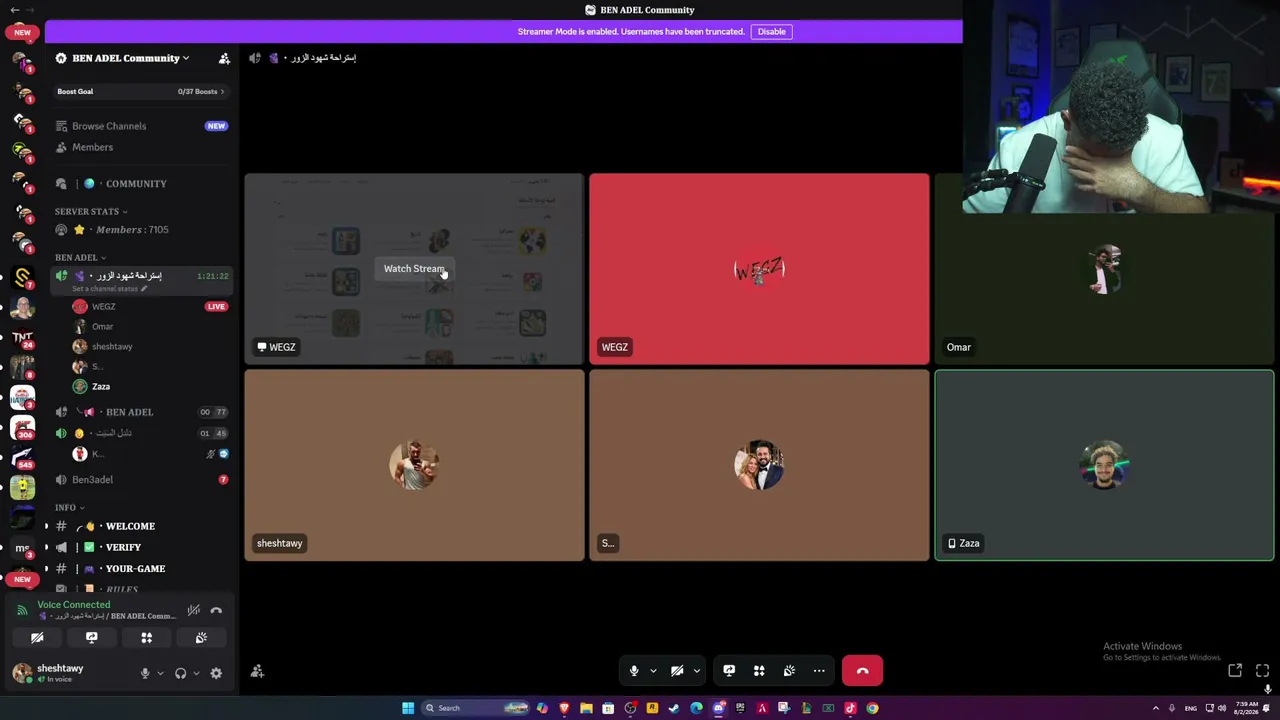Open the Boost Goal progress bar
The width and height of the screenshot is (1280, 720).
(141, 91)
